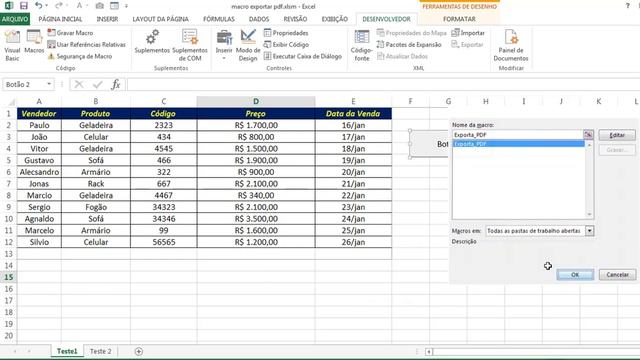Select the Teste1 sheet tab
The image size is (640, 360).
point(67,351)
